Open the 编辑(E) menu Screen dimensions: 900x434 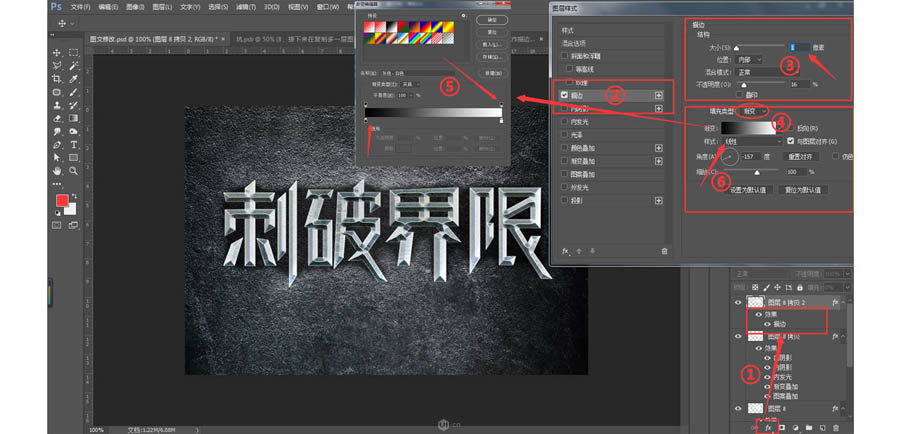click(108, 7)
